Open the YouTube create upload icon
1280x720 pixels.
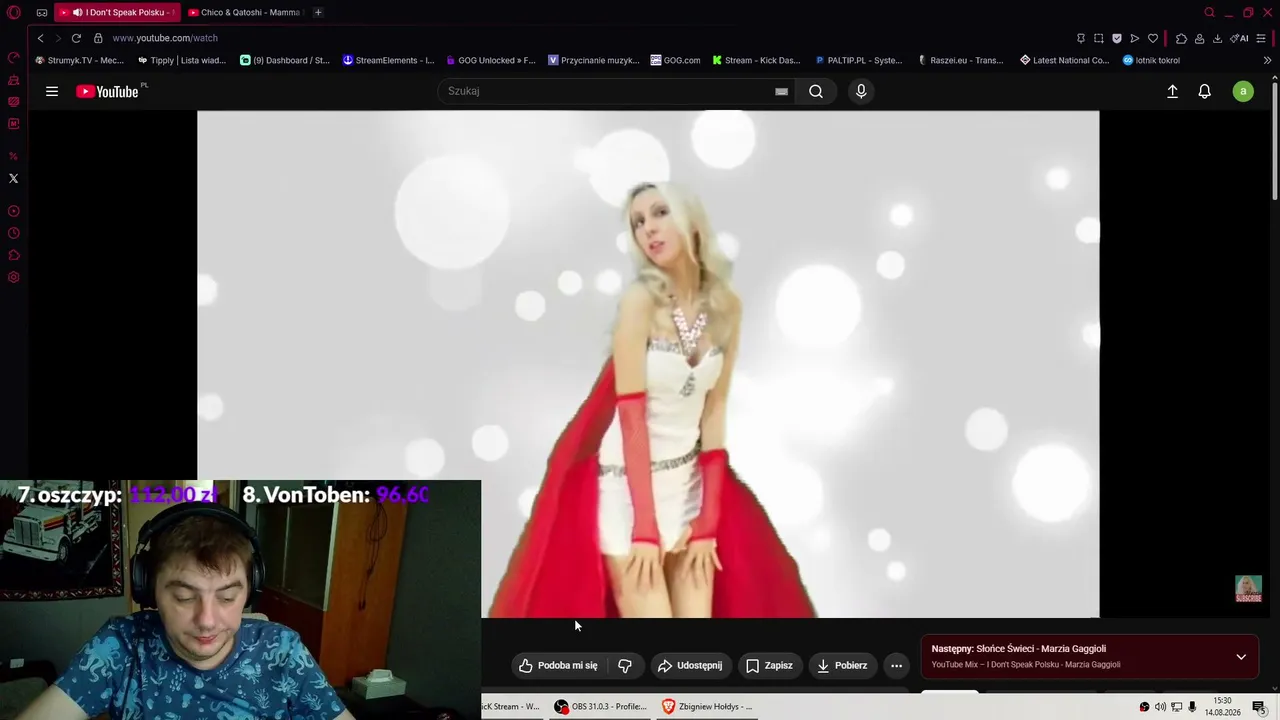point(1173,91)
